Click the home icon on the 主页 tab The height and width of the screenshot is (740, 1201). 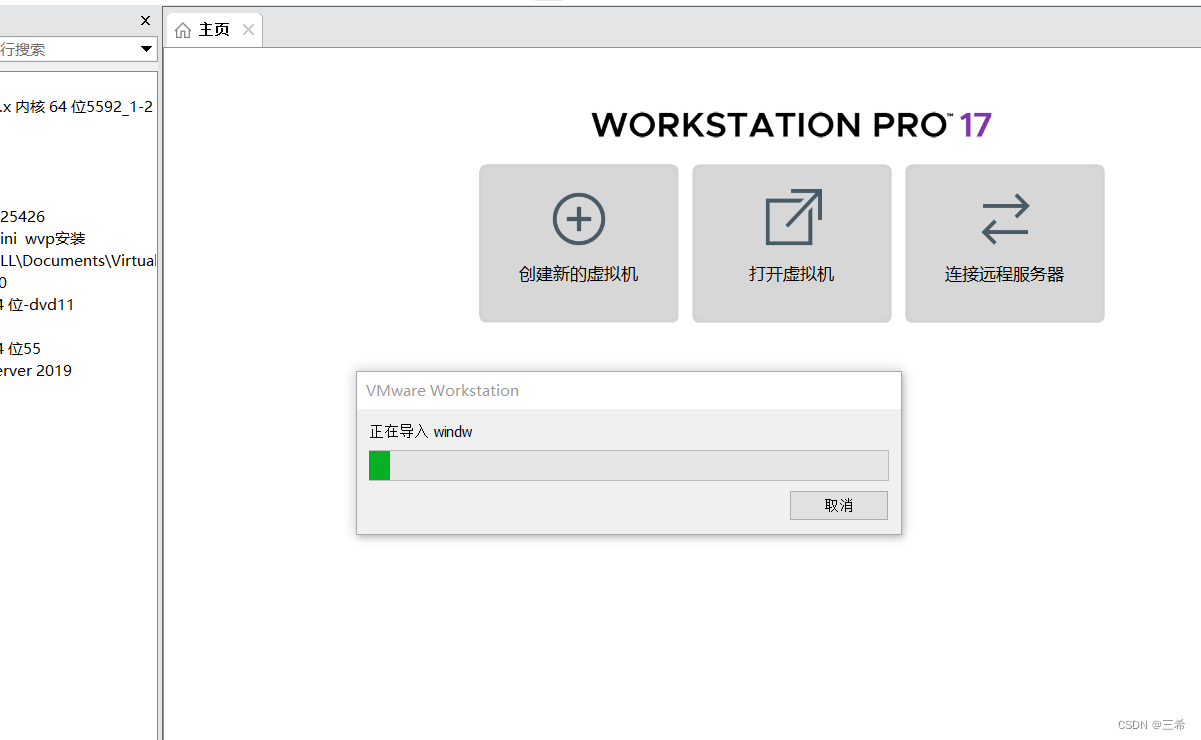(183, 30)
